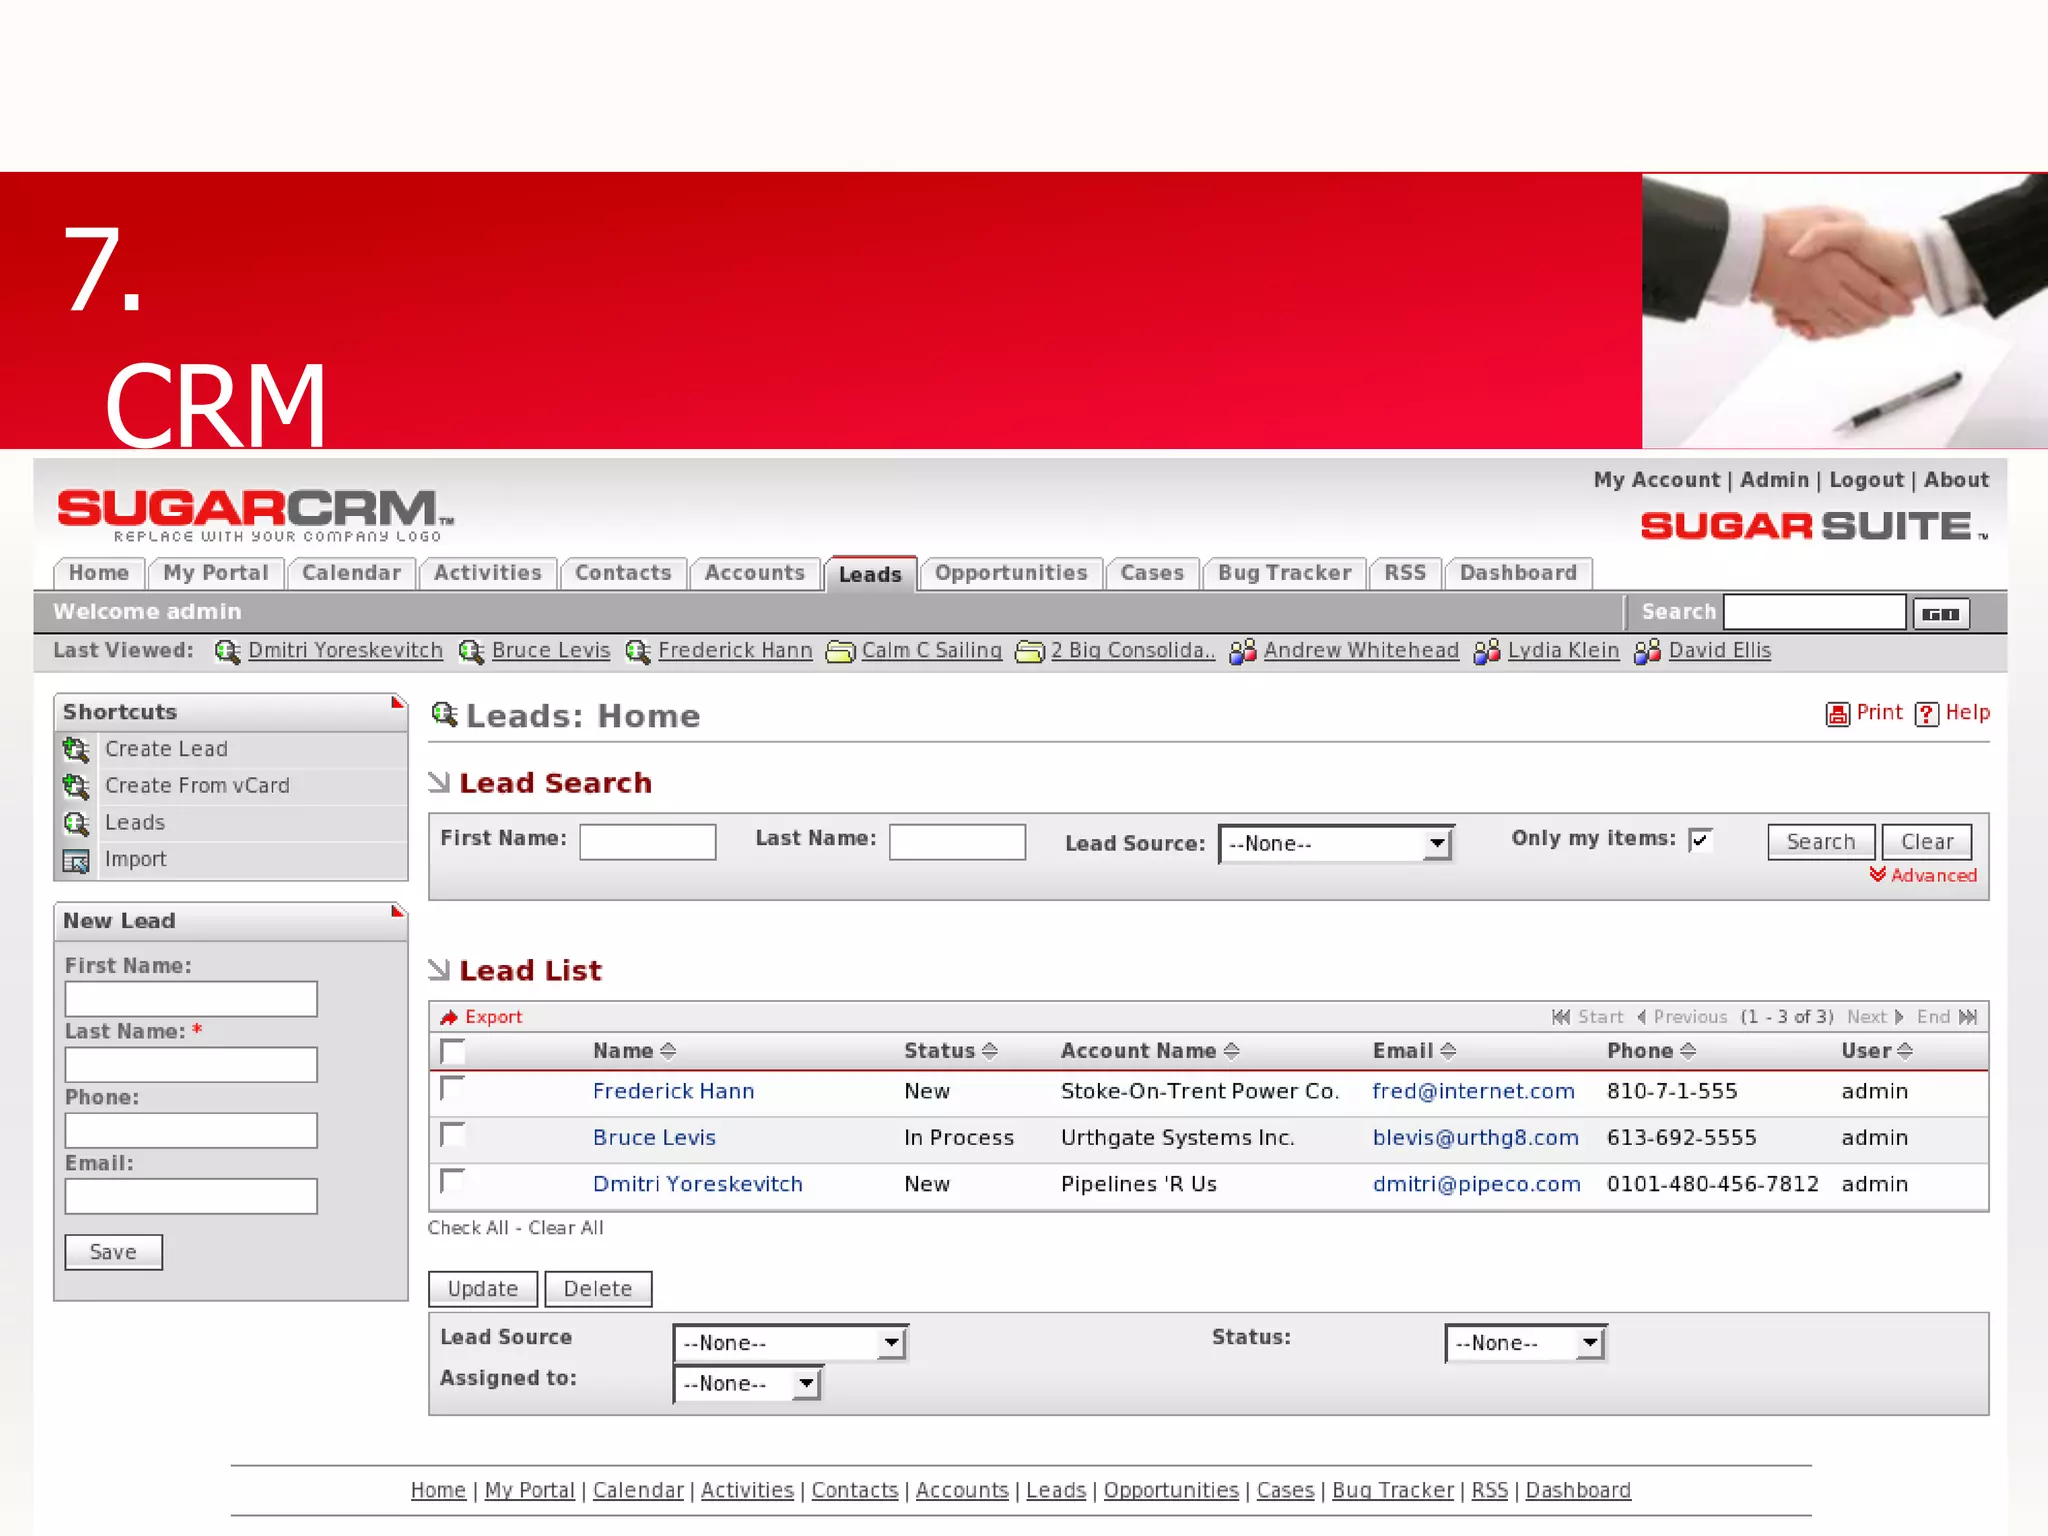This screenshot has width=2048, height=1536.
Task: Click the Update button
Action: click(483, 1289)
